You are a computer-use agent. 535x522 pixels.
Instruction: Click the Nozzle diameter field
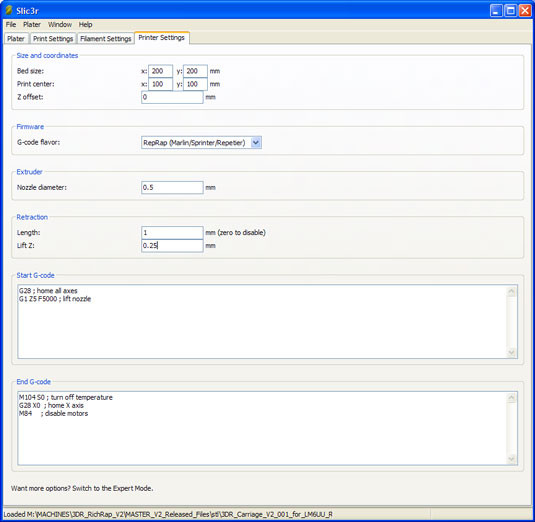[172, 188]
